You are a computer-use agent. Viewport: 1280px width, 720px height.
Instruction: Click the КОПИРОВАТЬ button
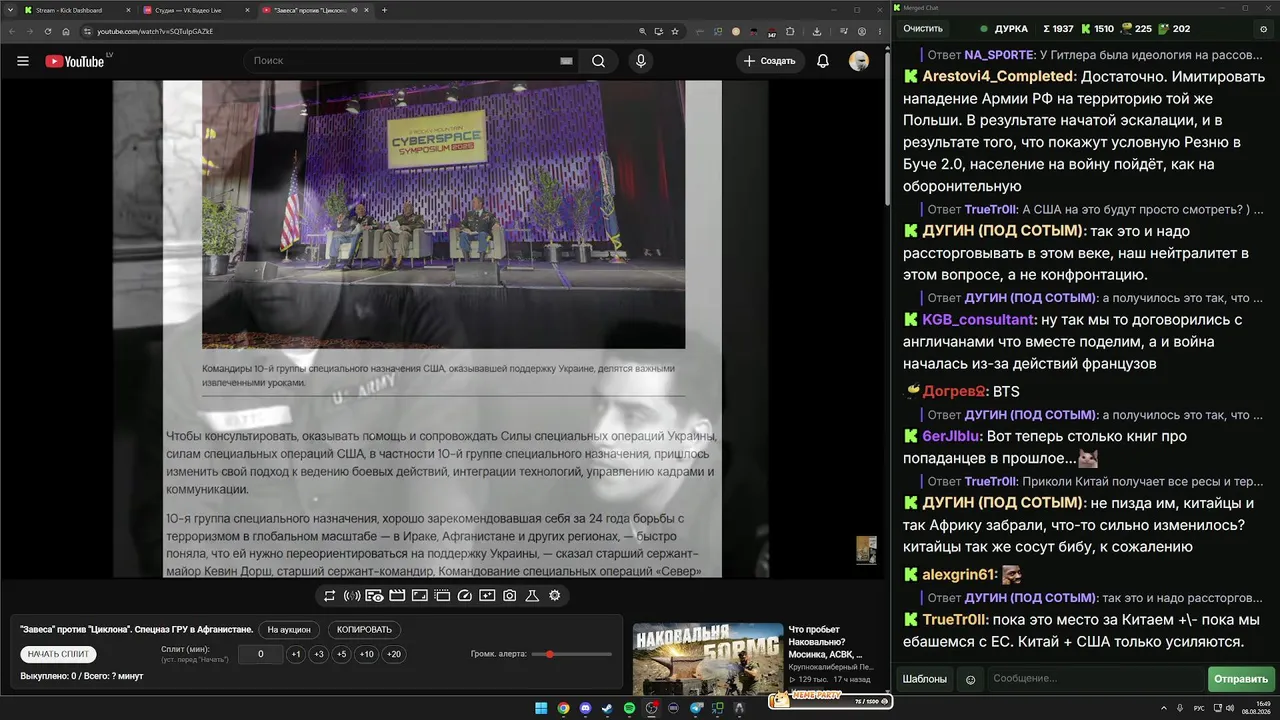pyautogui.click(x=365, y=630)
